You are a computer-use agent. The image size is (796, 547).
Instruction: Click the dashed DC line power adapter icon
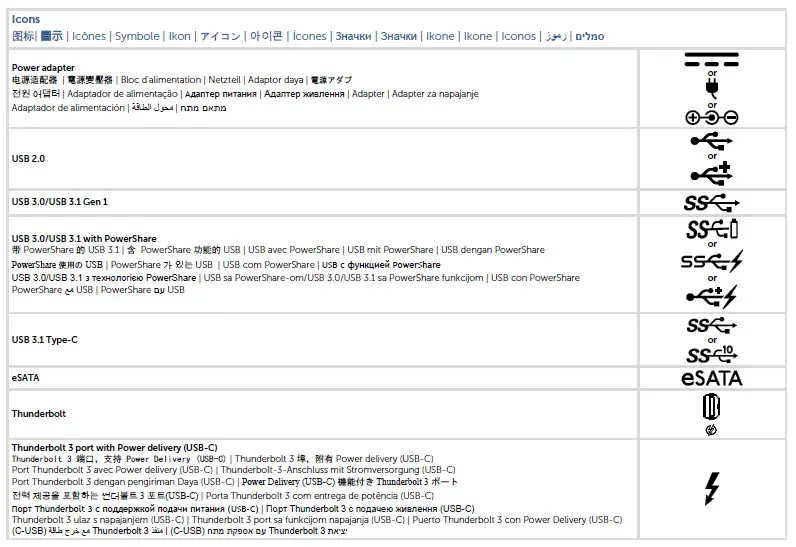click(711, 59)
